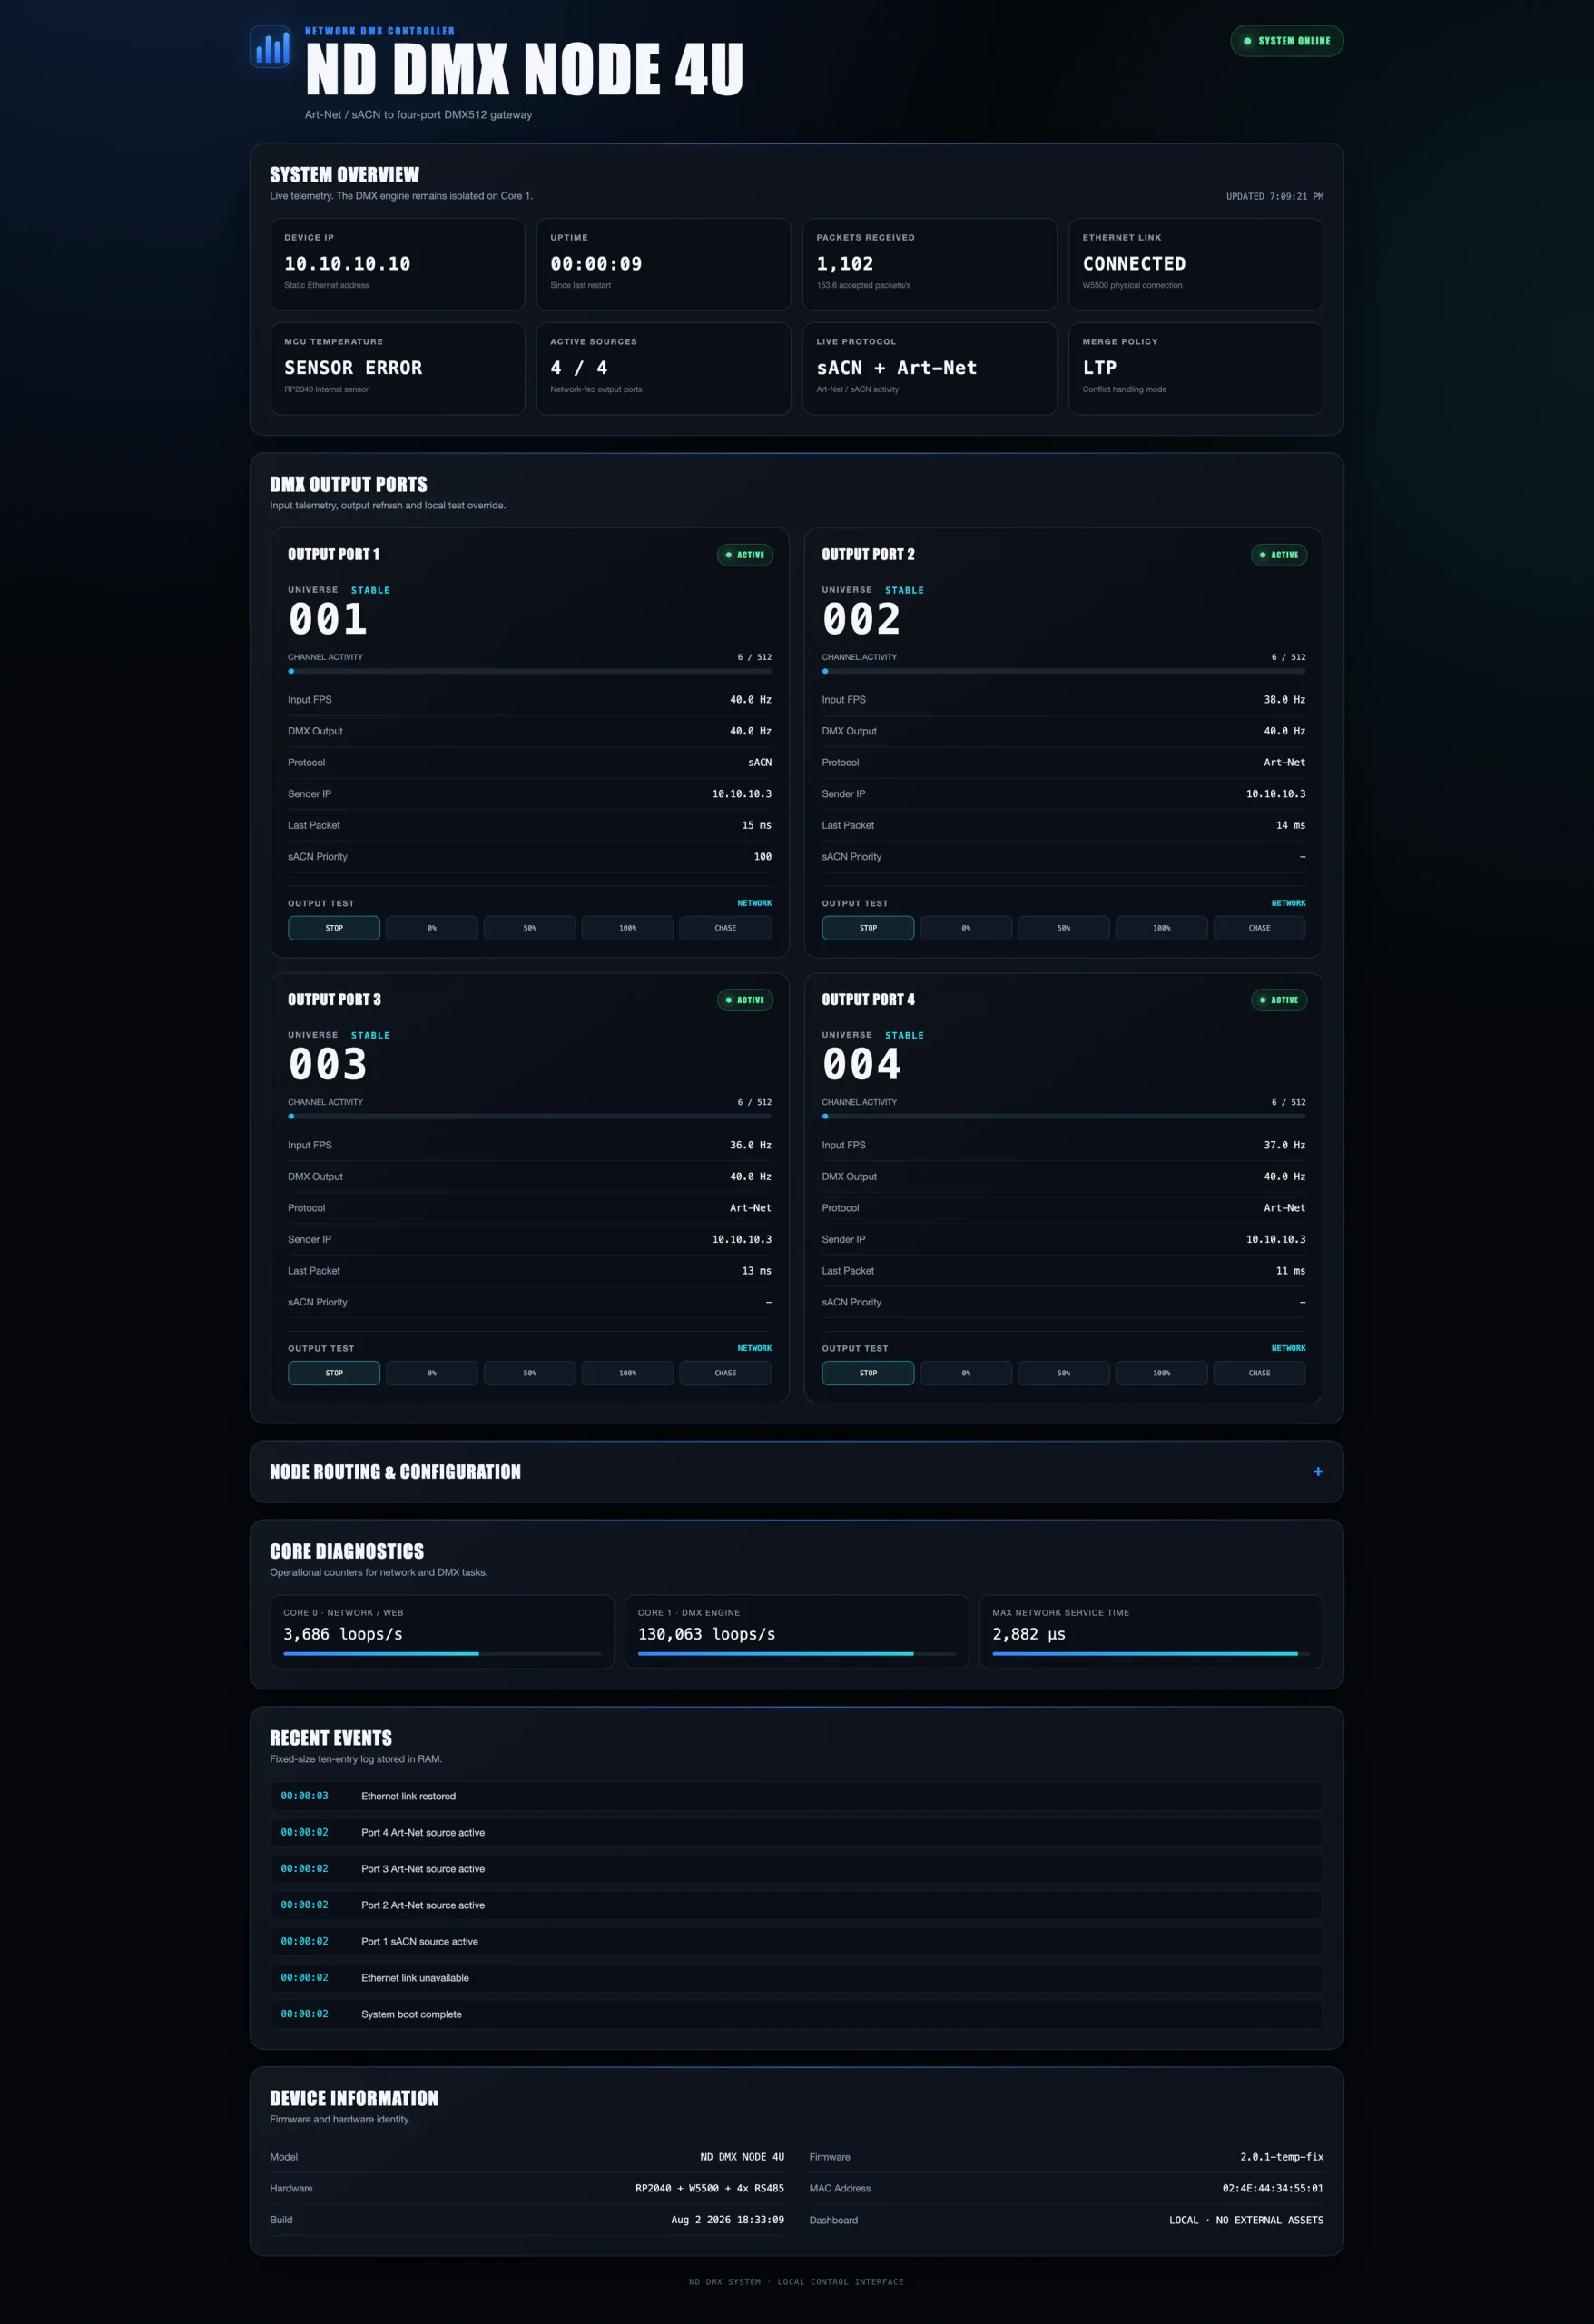Viewport: 1594px width, 2324px height.
Task: Set Output Port 1 test to 50%
Action: point(530,928)
